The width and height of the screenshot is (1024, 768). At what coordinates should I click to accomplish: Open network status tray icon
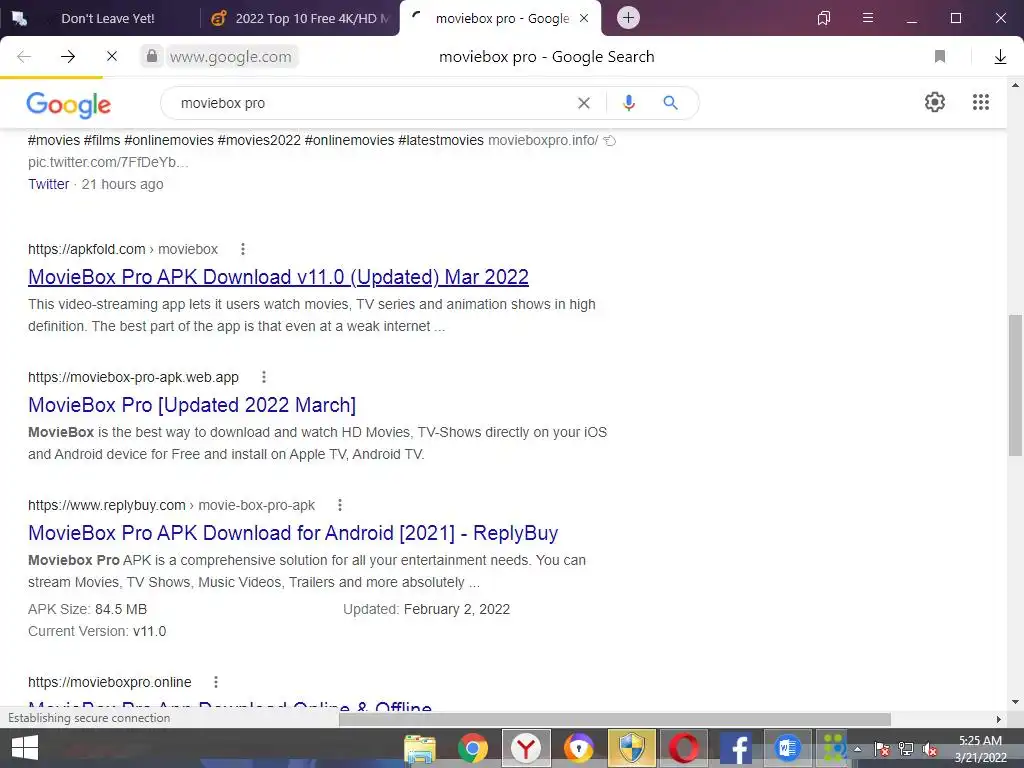[x=906, y=749]
